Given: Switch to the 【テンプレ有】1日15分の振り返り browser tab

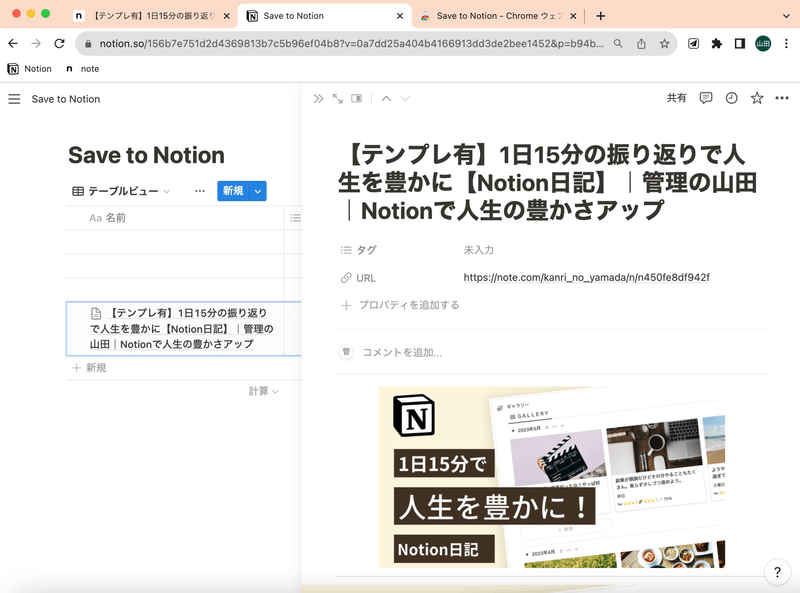Looking at the screenshot, I should click(152, 16).
